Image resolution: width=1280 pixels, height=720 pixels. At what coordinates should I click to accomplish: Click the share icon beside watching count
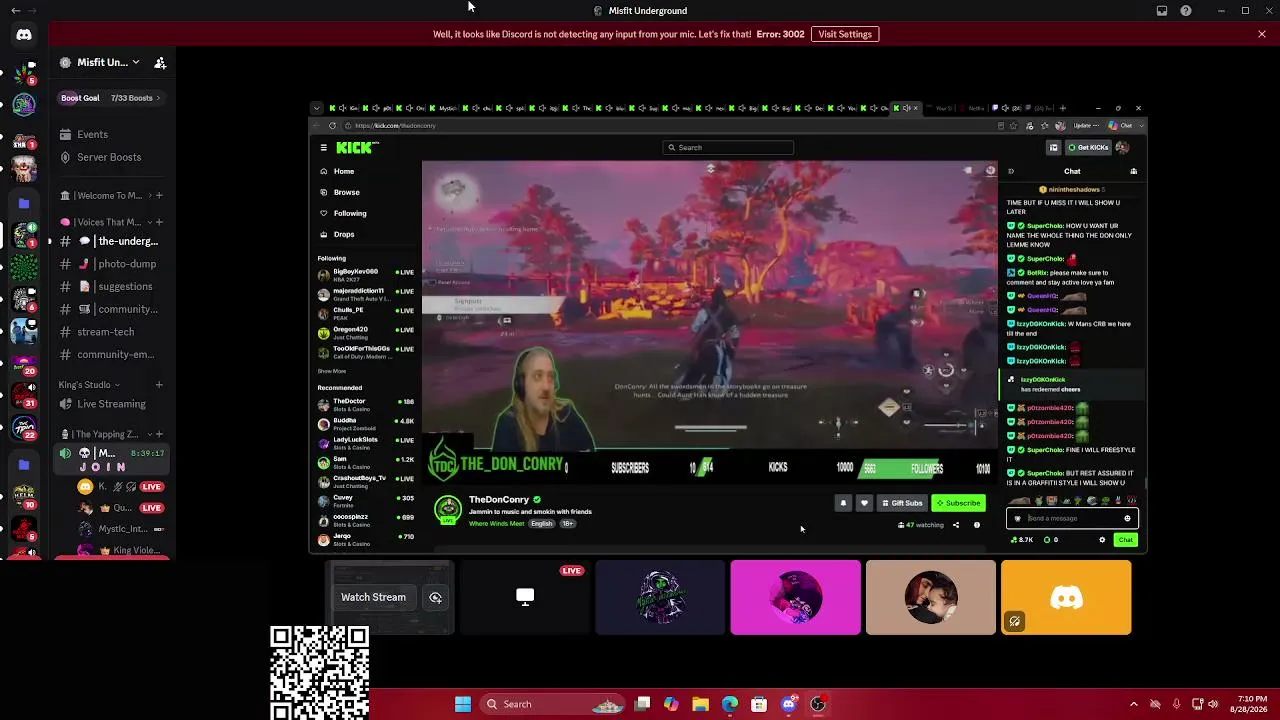coord(956,525)
